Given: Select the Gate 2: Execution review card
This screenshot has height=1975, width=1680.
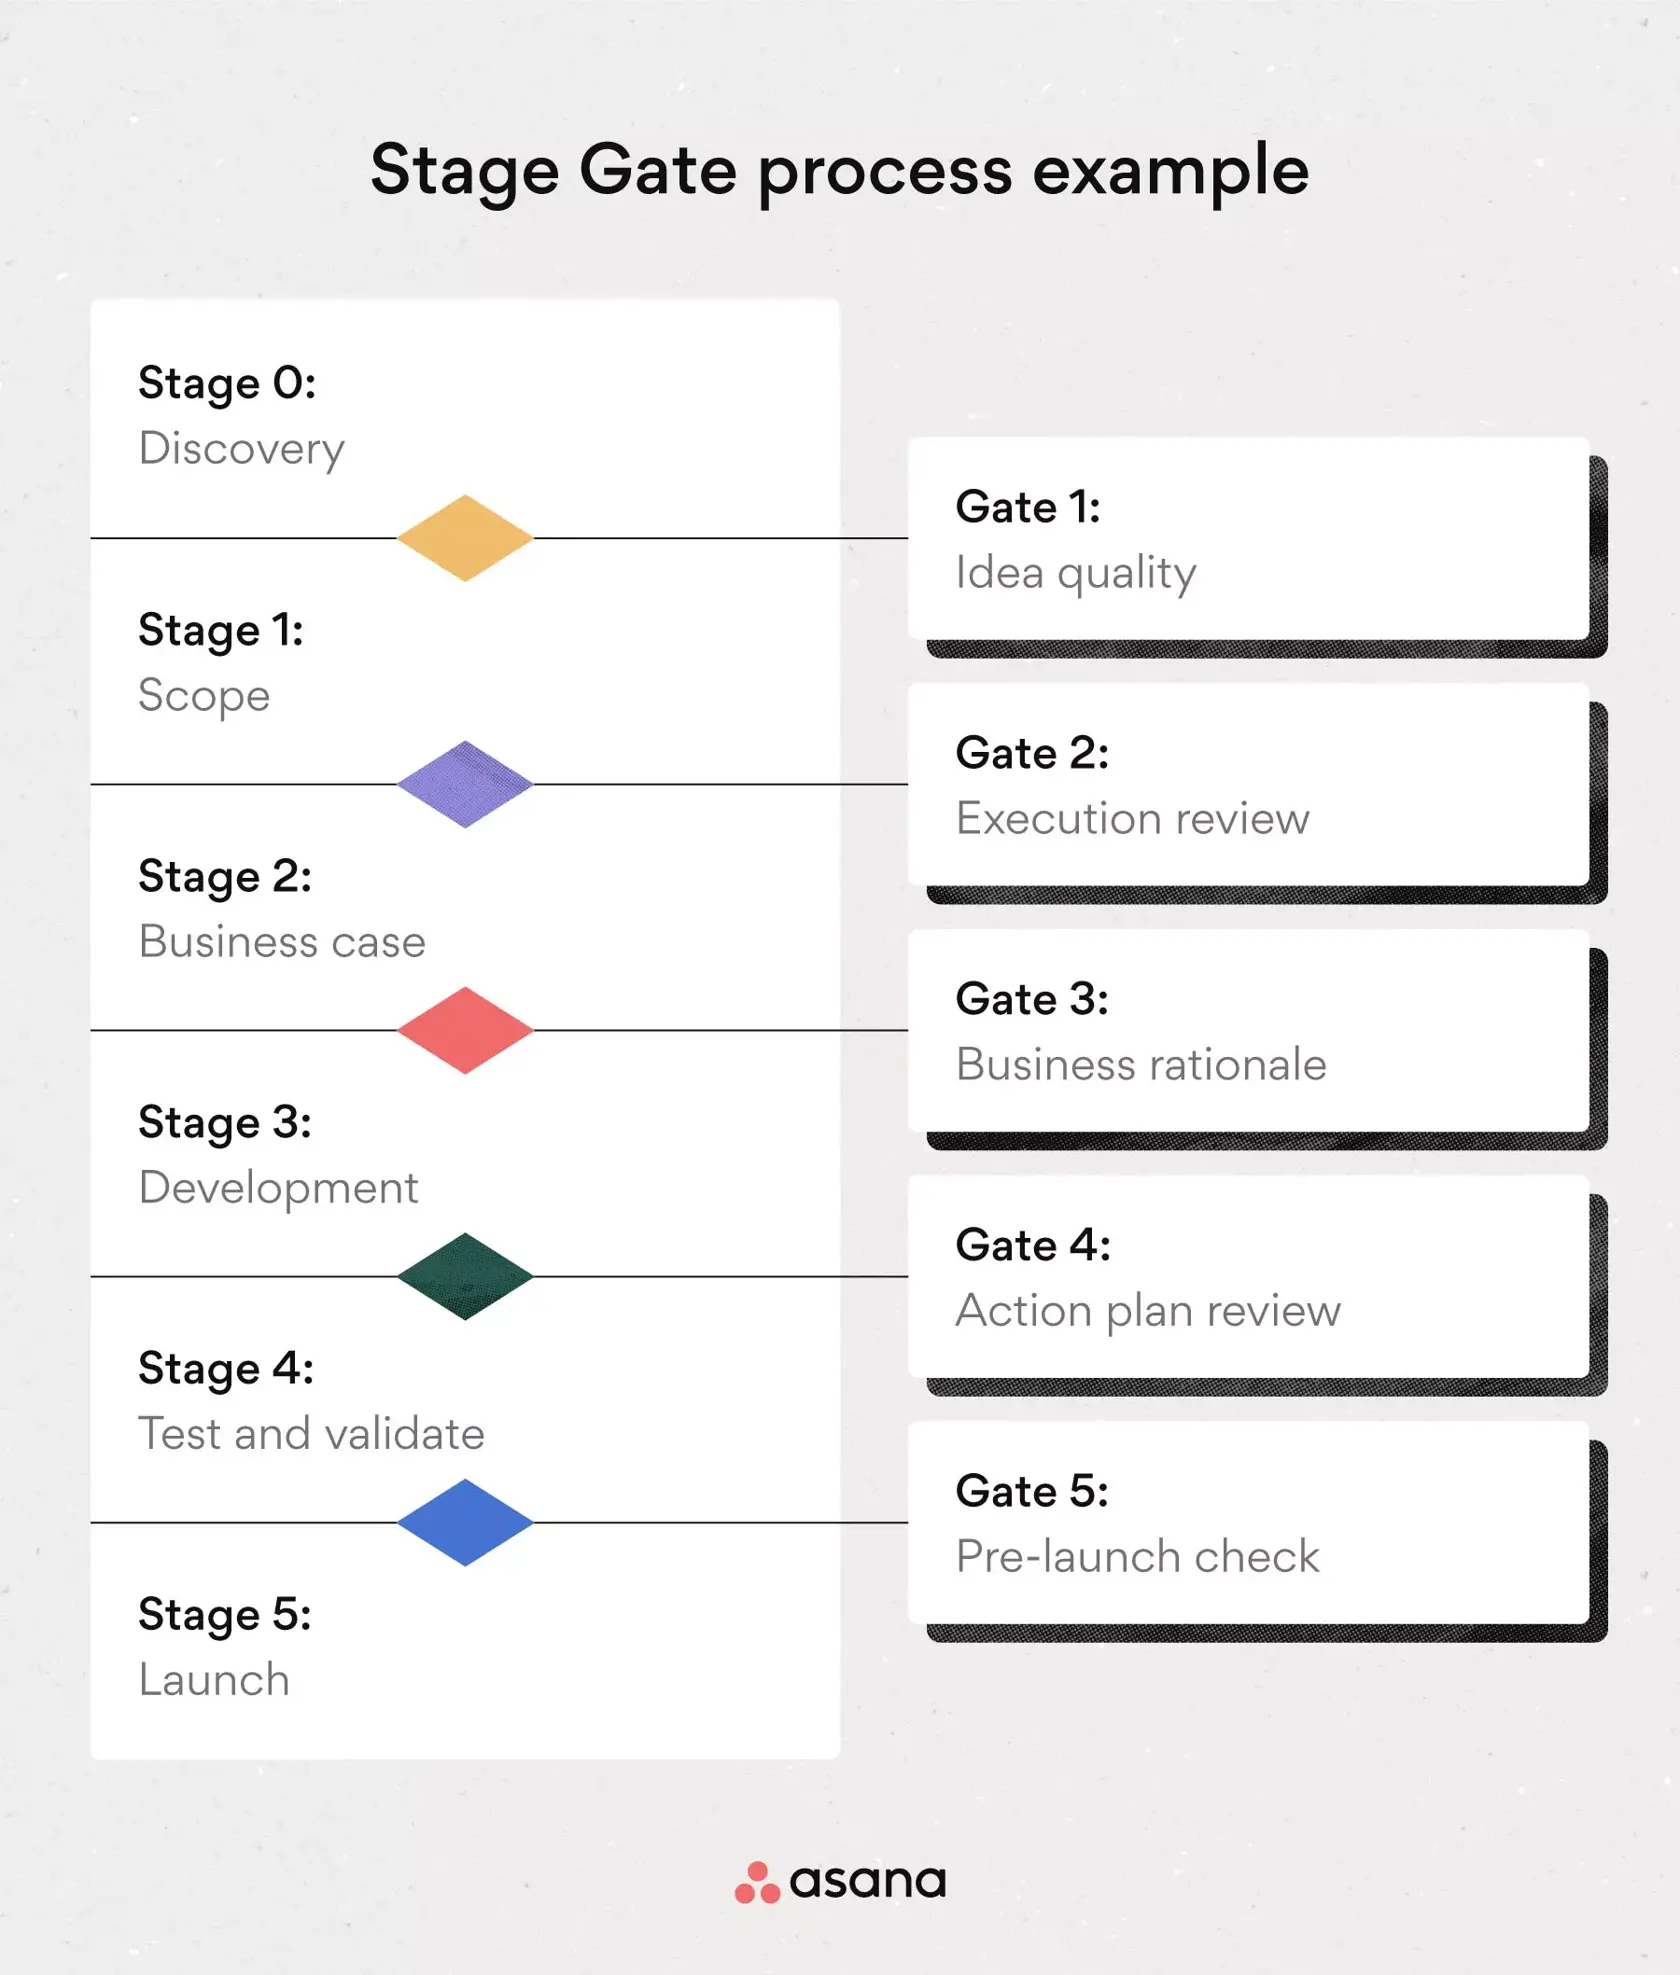Looking at the screenshot, I should click(x=1248, y=784).
